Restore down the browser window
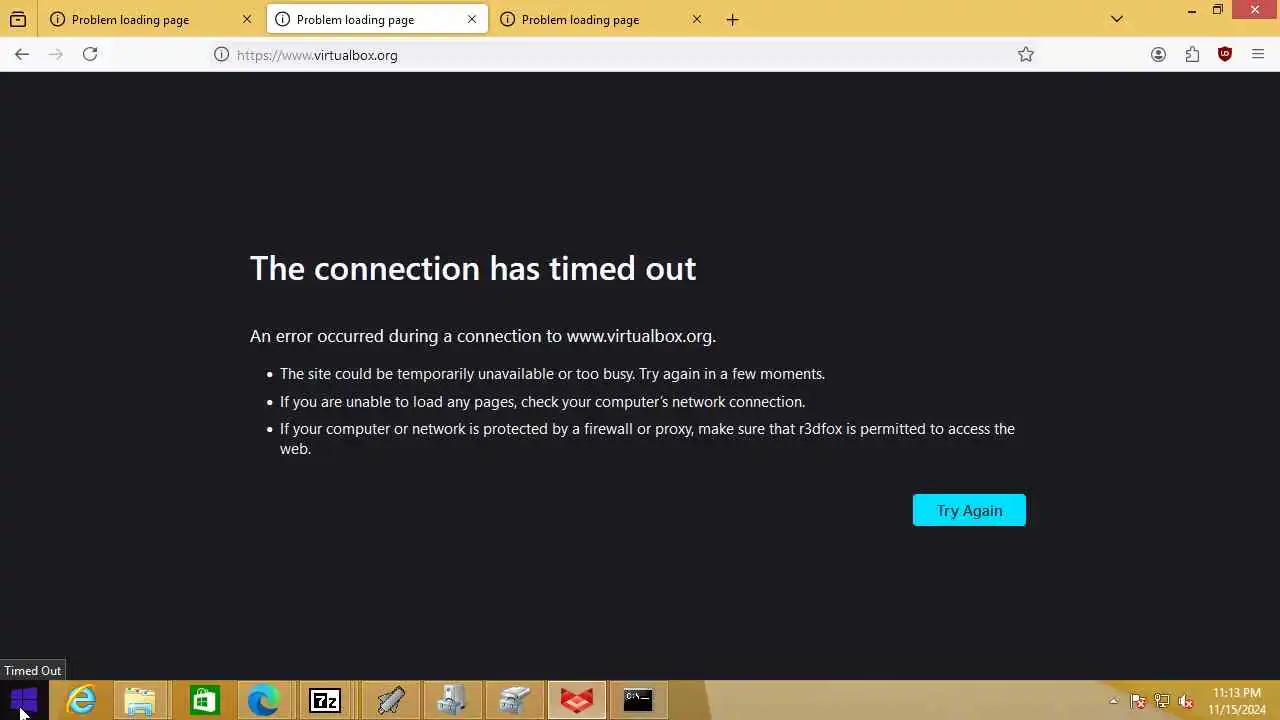Image resolution: width=1280 pixels, height=720 pixels. tap(1217, 10)
